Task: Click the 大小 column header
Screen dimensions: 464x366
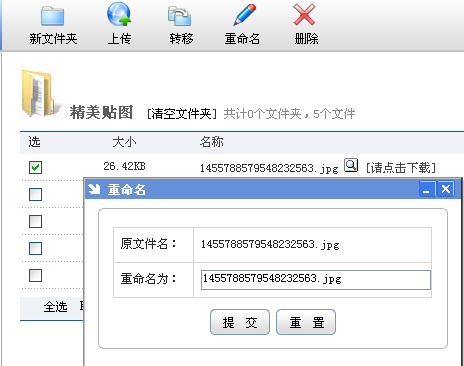Action: tap(124, 142)
